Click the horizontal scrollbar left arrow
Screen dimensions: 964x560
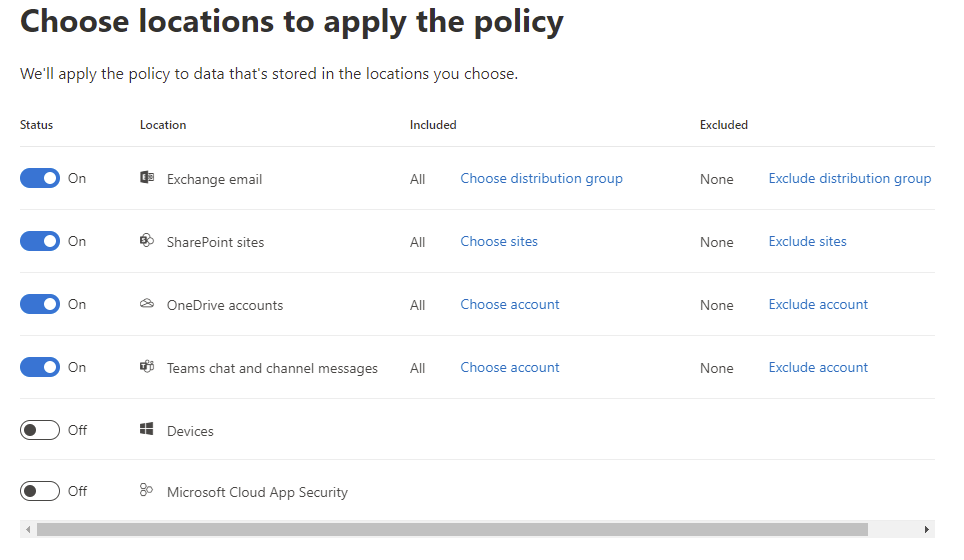(28, 529)
